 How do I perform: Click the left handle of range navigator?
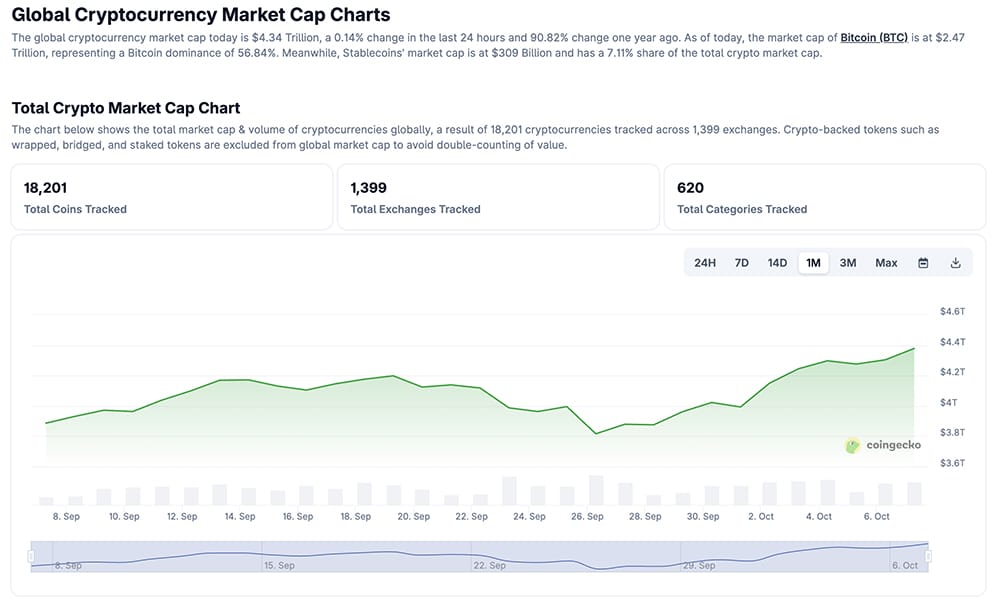[31, 556]
